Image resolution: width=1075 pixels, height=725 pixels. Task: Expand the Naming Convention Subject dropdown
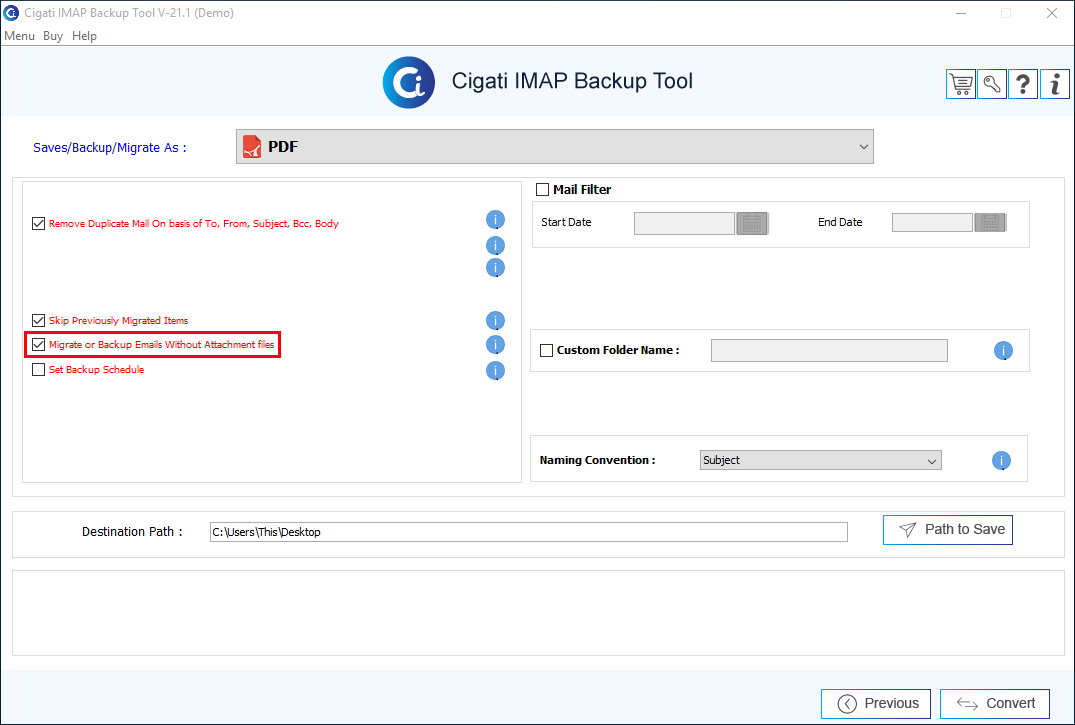pos(821,460)
